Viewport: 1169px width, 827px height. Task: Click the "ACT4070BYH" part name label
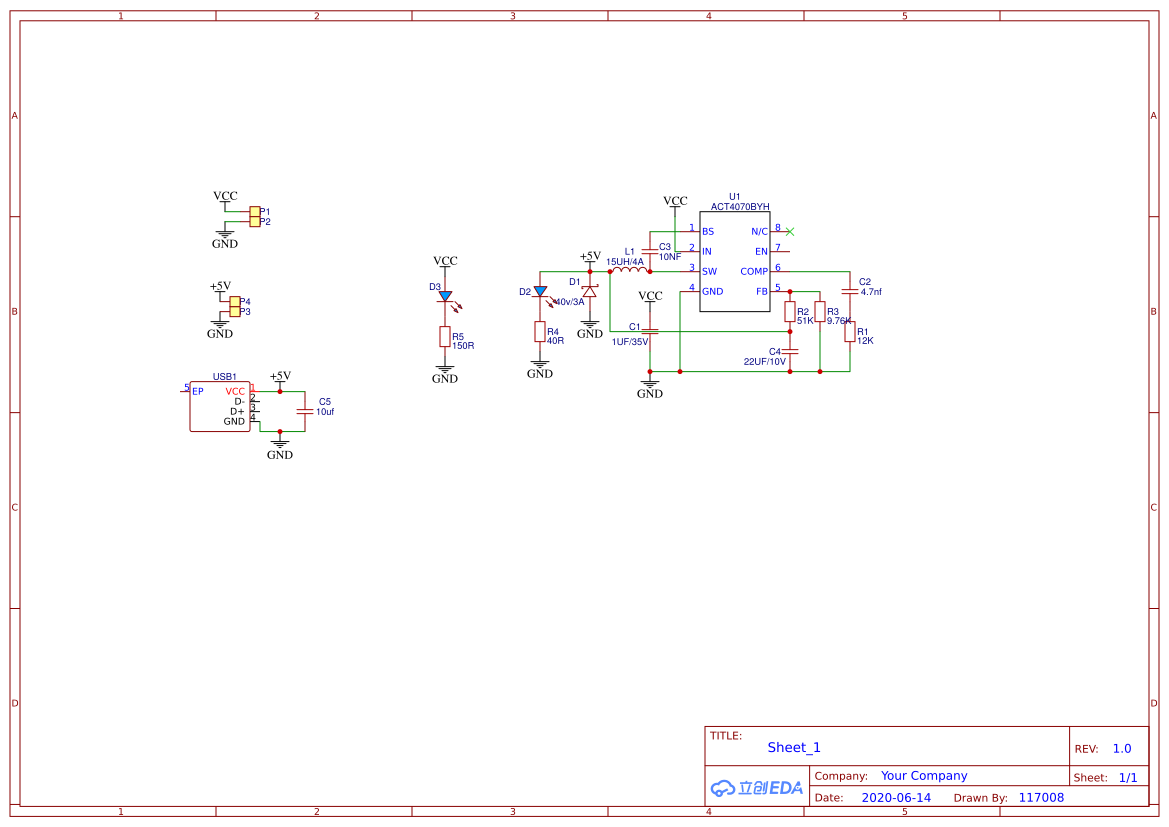pos(740,207)
